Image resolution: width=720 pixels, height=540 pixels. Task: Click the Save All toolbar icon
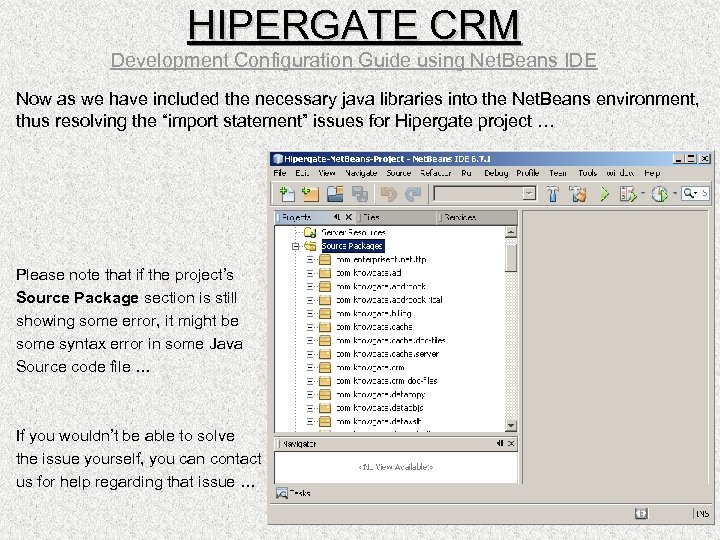[360, 194]
